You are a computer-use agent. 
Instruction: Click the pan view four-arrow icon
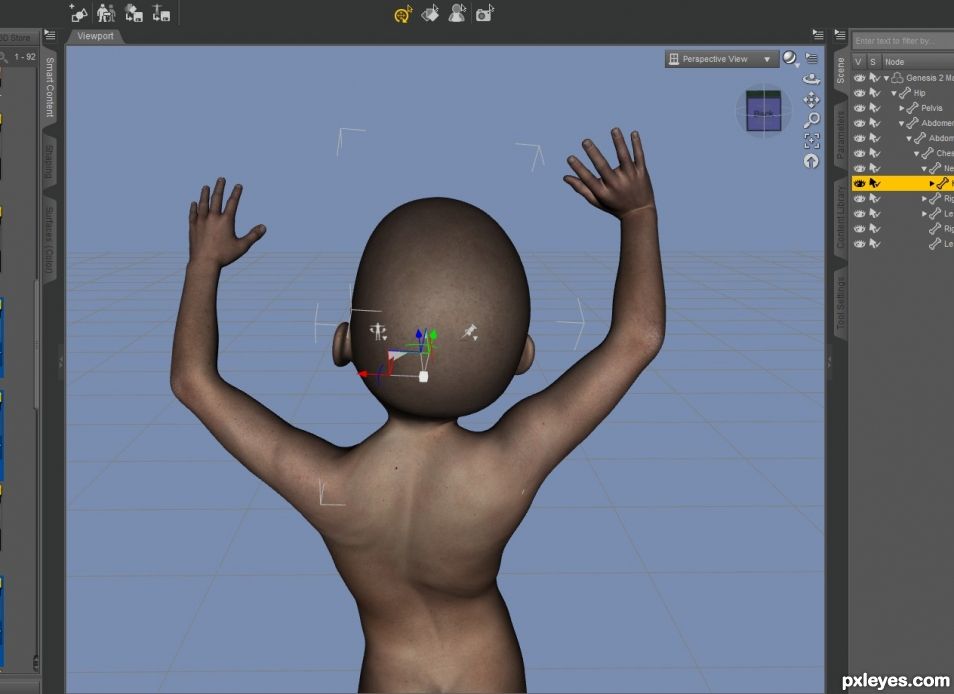coord(811,99)
